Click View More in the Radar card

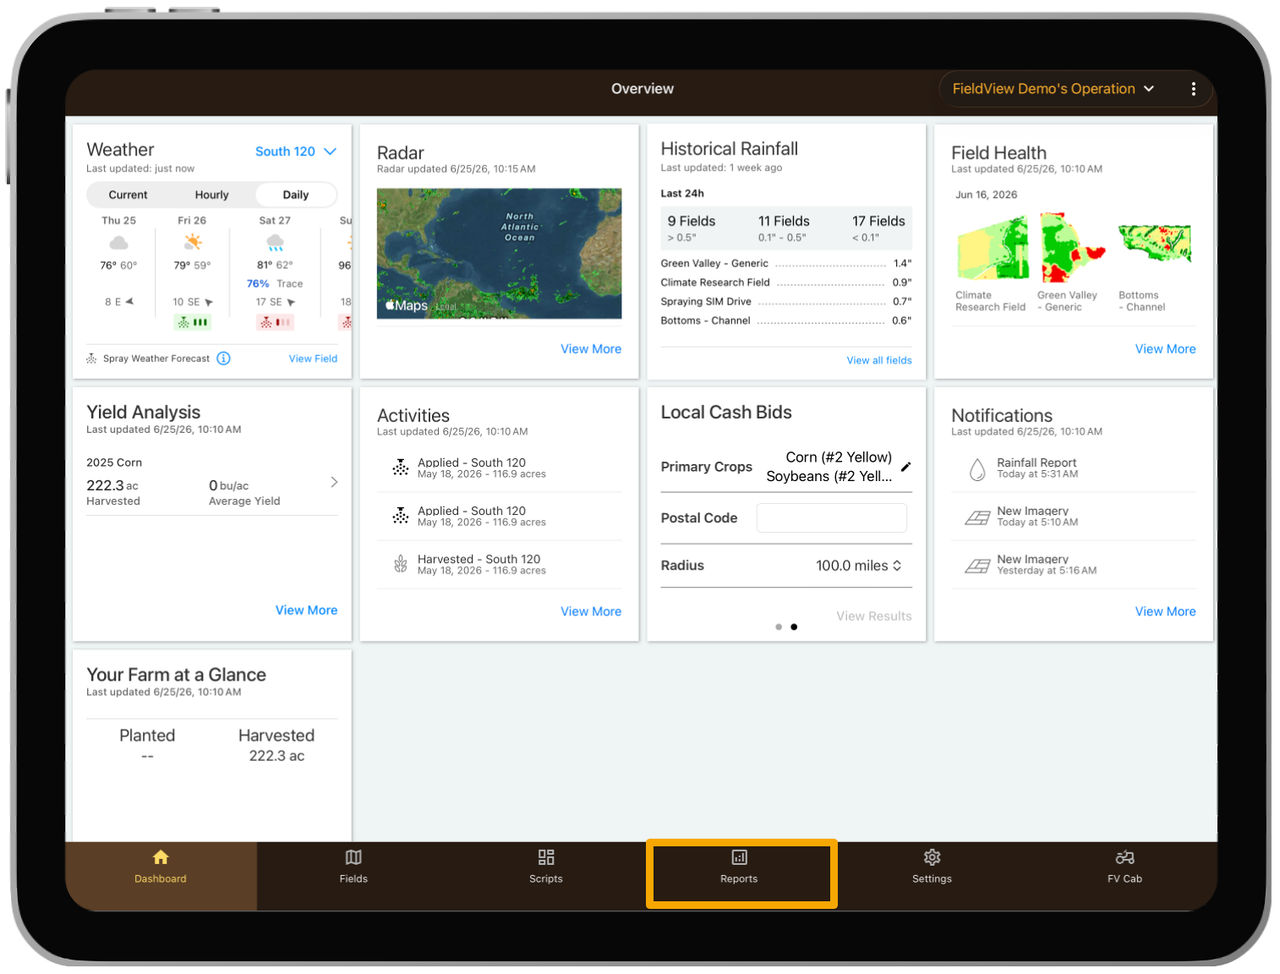[591, 349]
